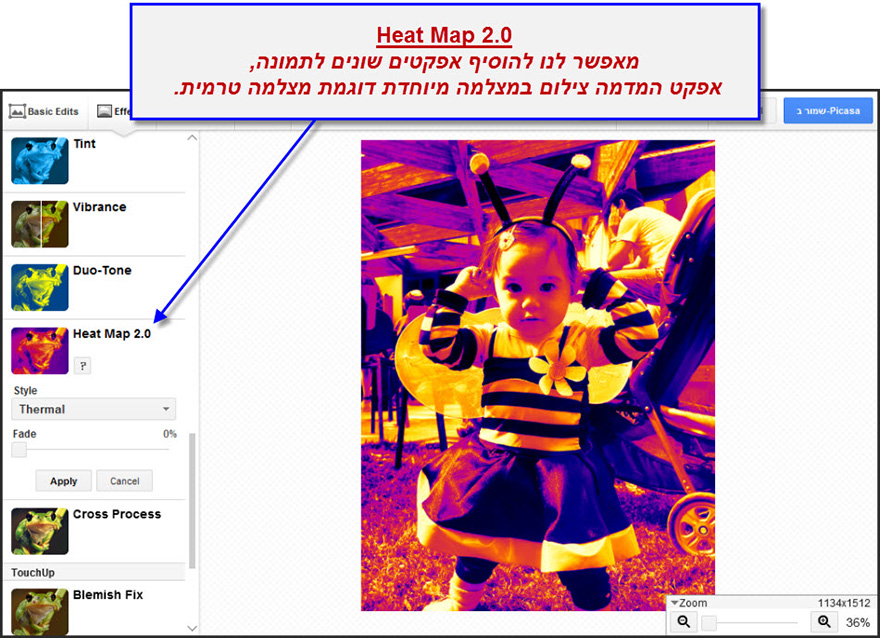Open the Effects tab

point(110,111)
